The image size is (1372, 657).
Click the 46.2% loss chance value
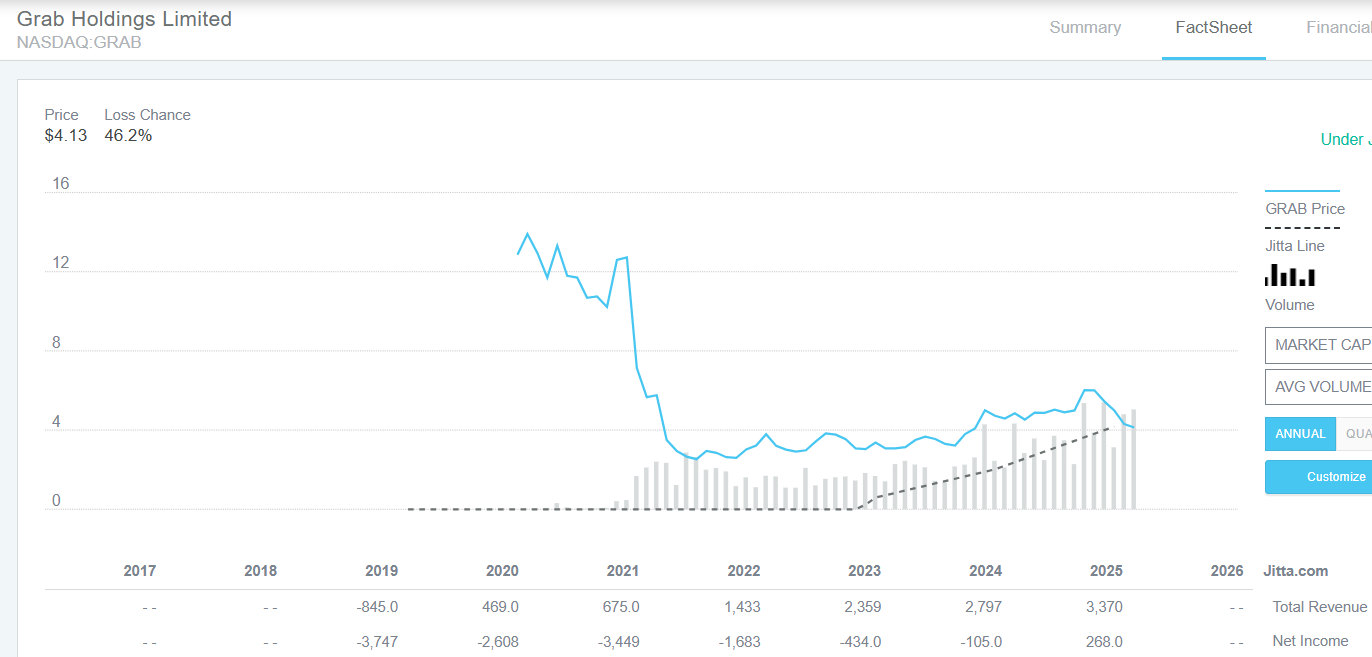[128, 135]
